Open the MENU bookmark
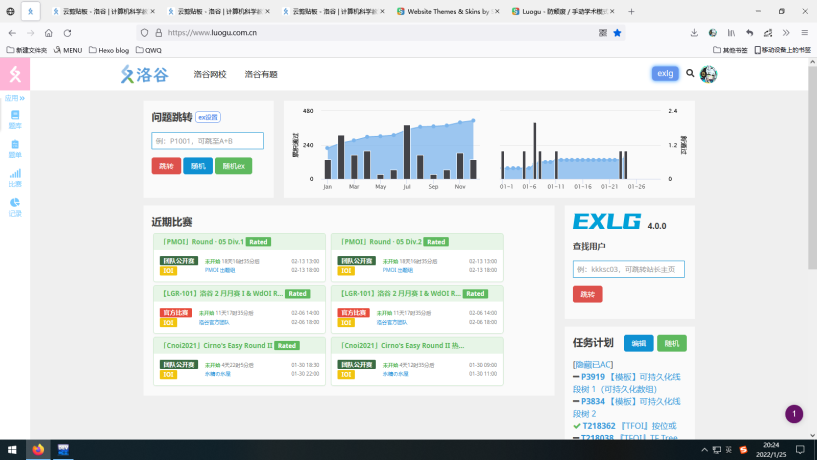817x460 pixels. pos(68,50)
